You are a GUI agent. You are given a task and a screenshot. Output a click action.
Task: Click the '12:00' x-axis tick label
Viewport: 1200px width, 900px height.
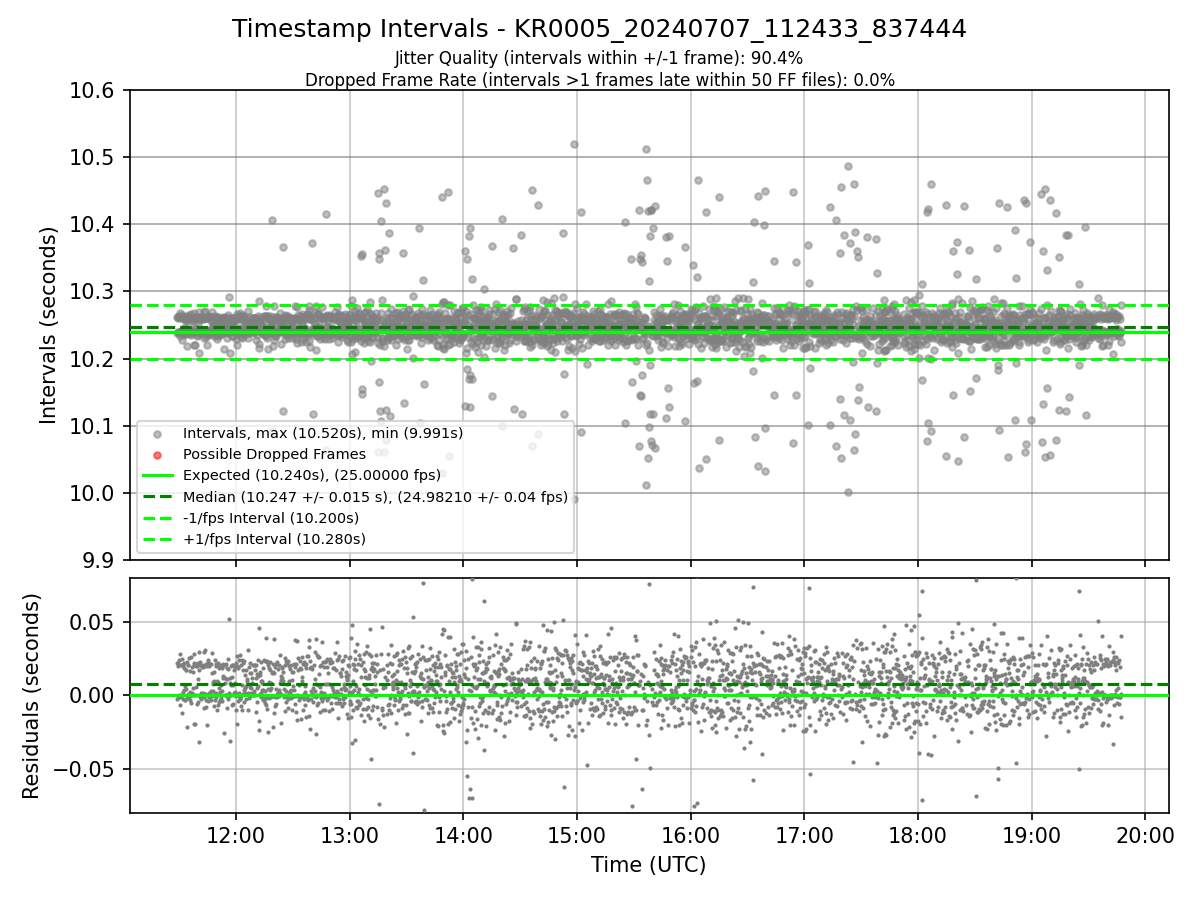(236, 836)
